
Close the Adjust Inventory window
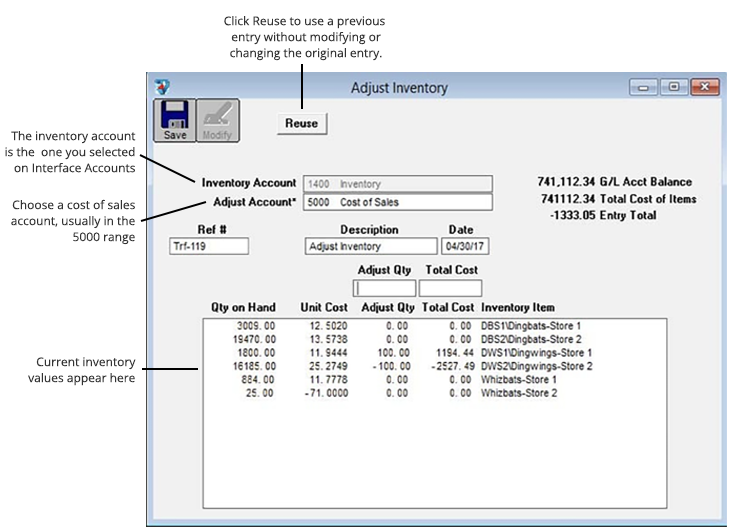(x=704, y=88)
